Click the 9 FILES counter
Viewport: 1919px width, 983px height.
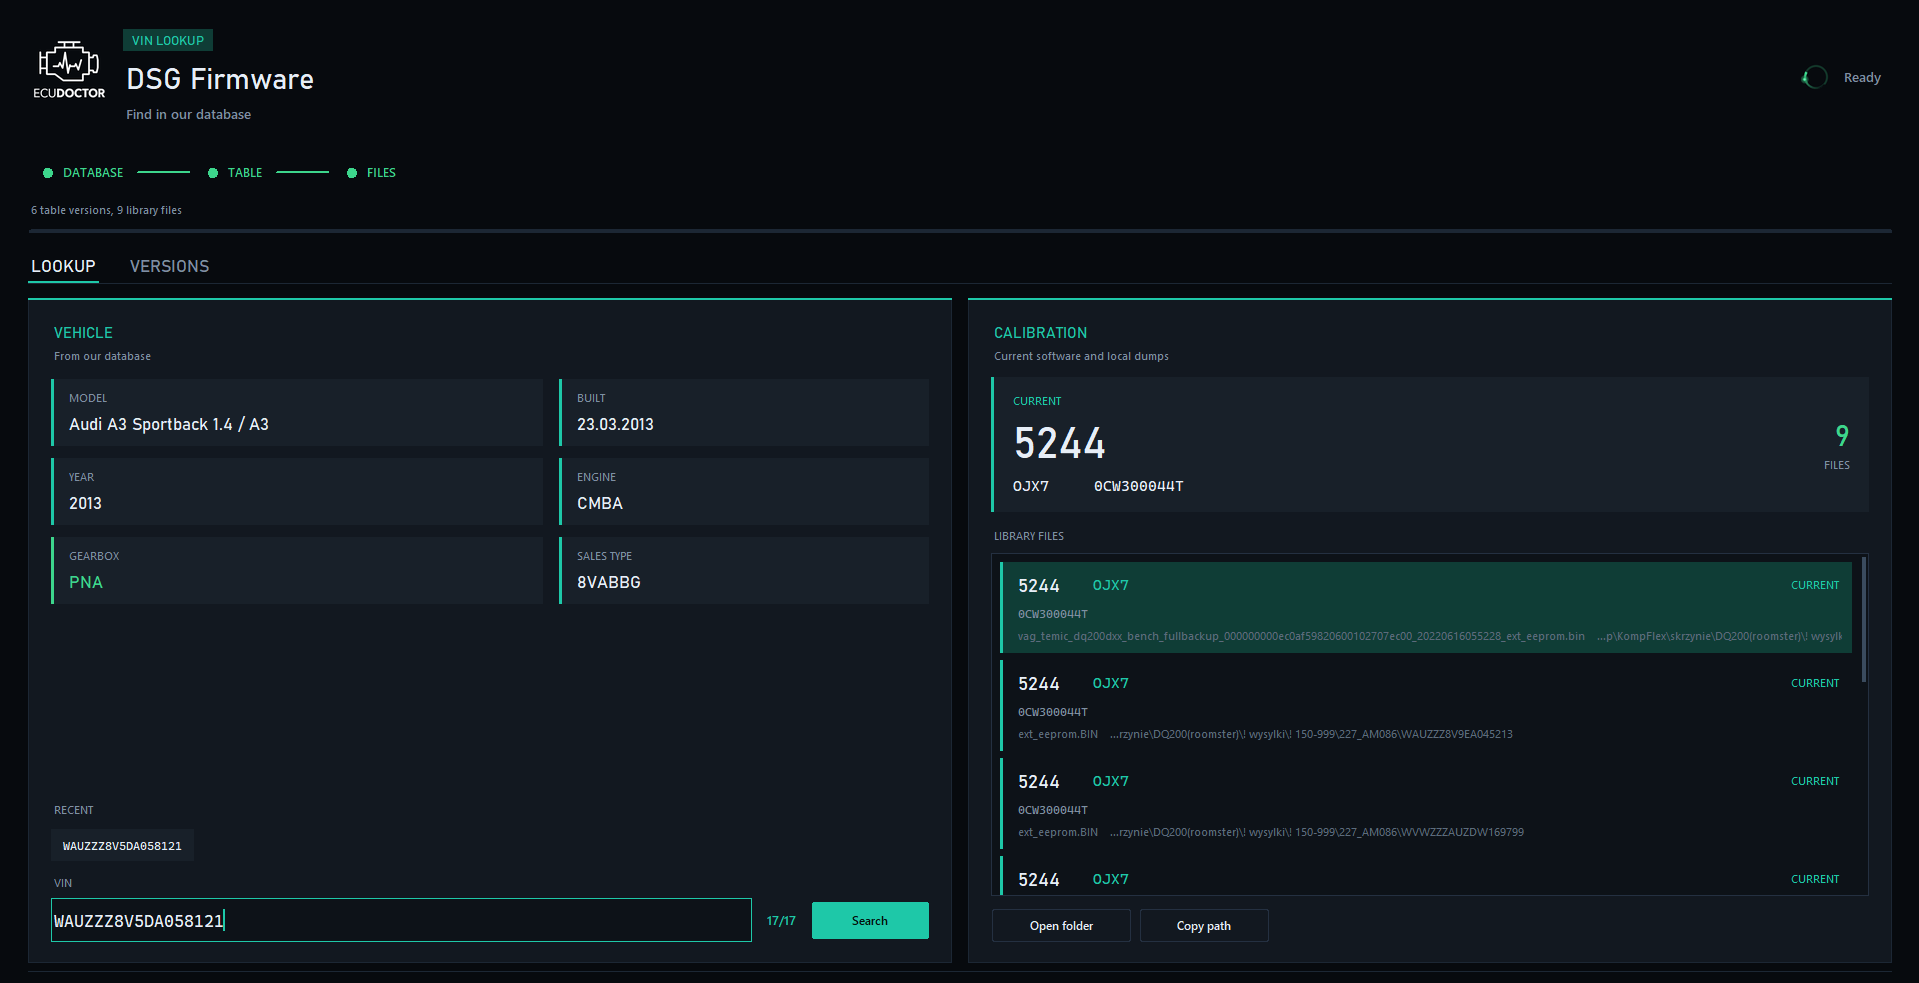(x=1838, y=447)
